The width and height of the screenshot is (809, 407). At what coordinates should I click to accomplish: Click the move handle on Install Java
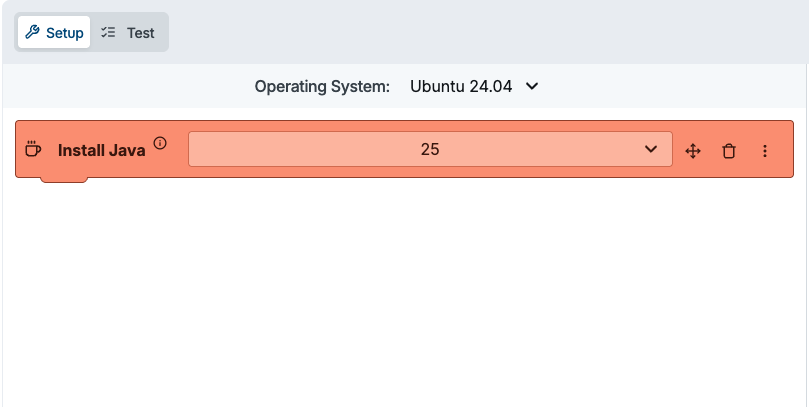(692, 151)
